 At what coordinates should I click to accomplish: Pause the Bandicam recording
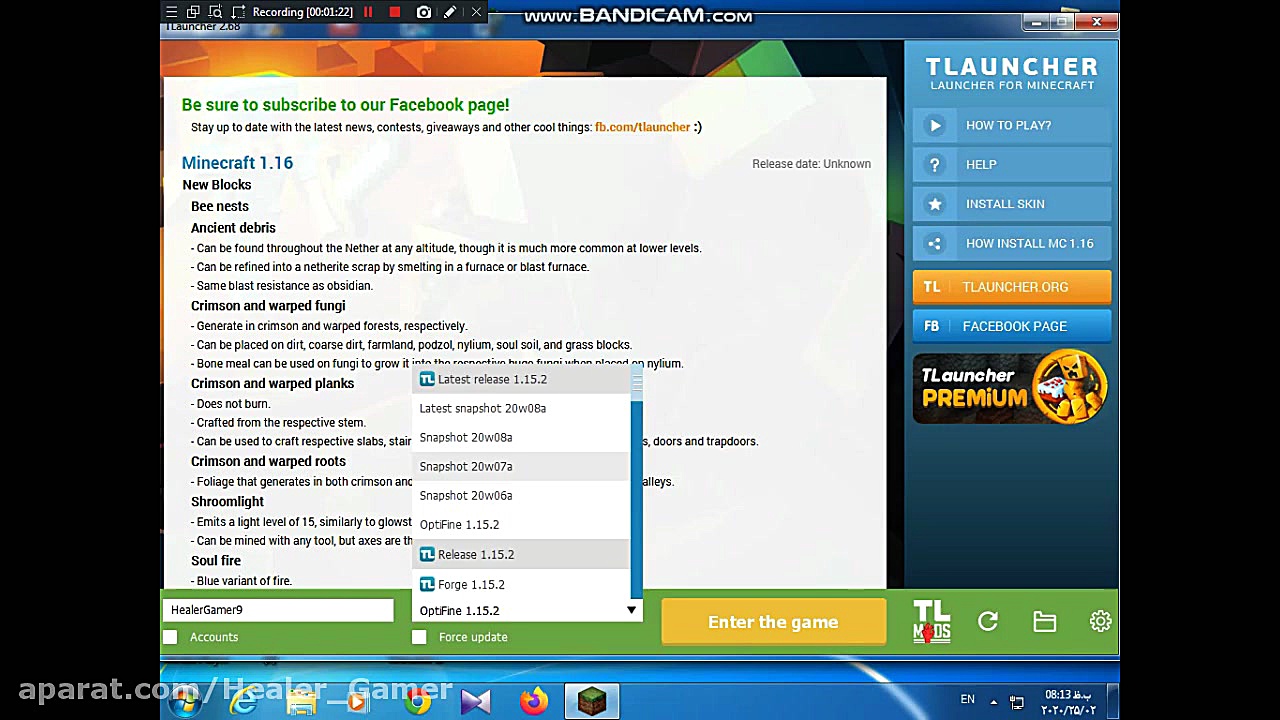coord(368,12)
